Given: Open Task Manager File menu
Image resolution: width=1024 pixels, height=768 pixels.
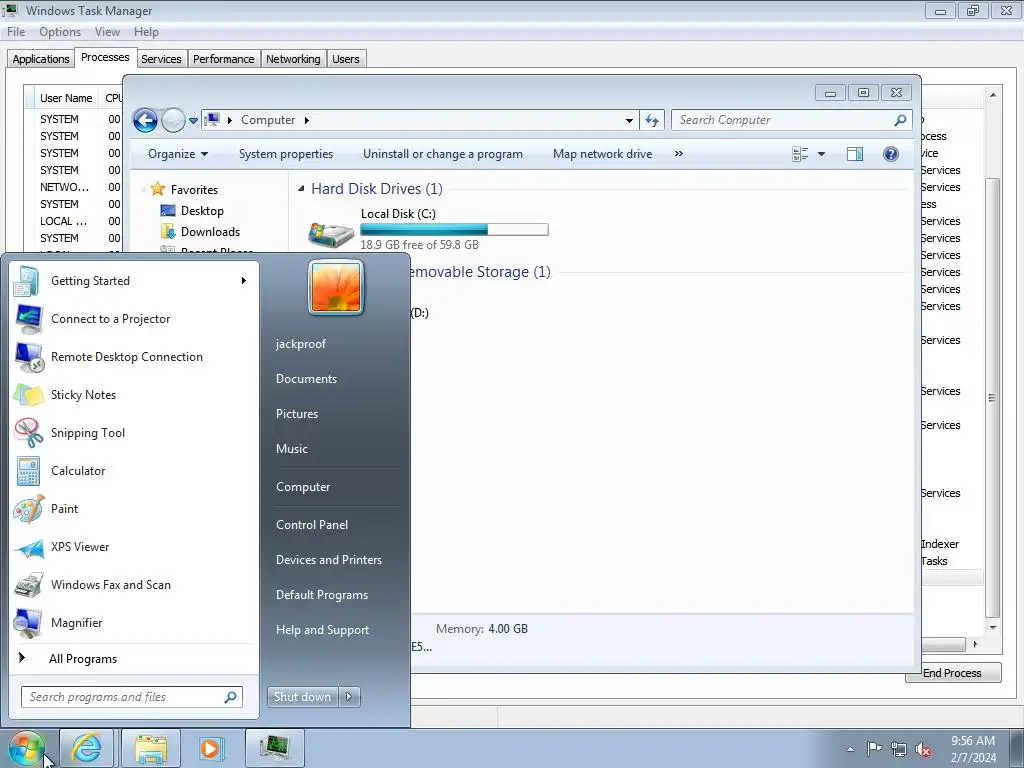Looking at the screenshot, I should (16, 32).
